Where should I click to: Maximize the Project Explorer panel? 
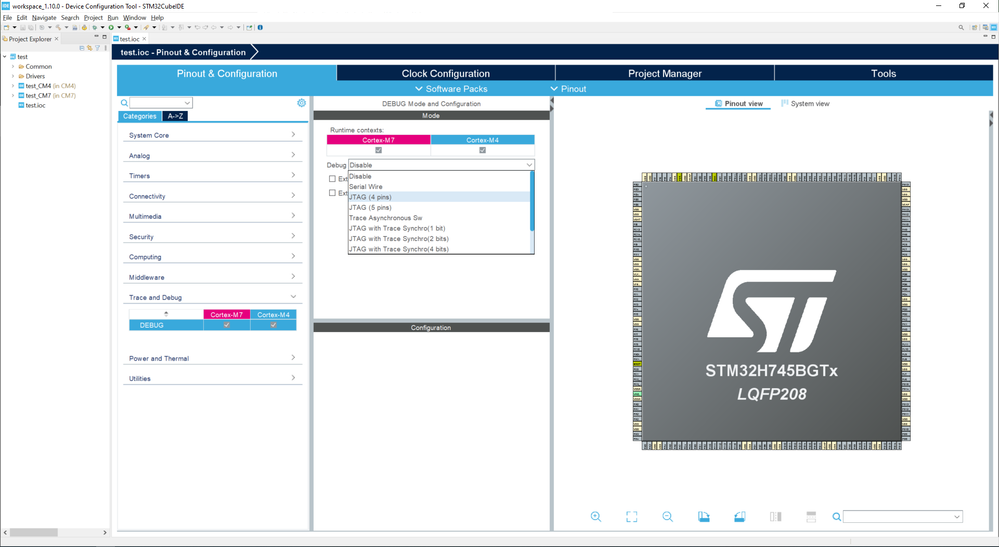click(x=104, y=37)
